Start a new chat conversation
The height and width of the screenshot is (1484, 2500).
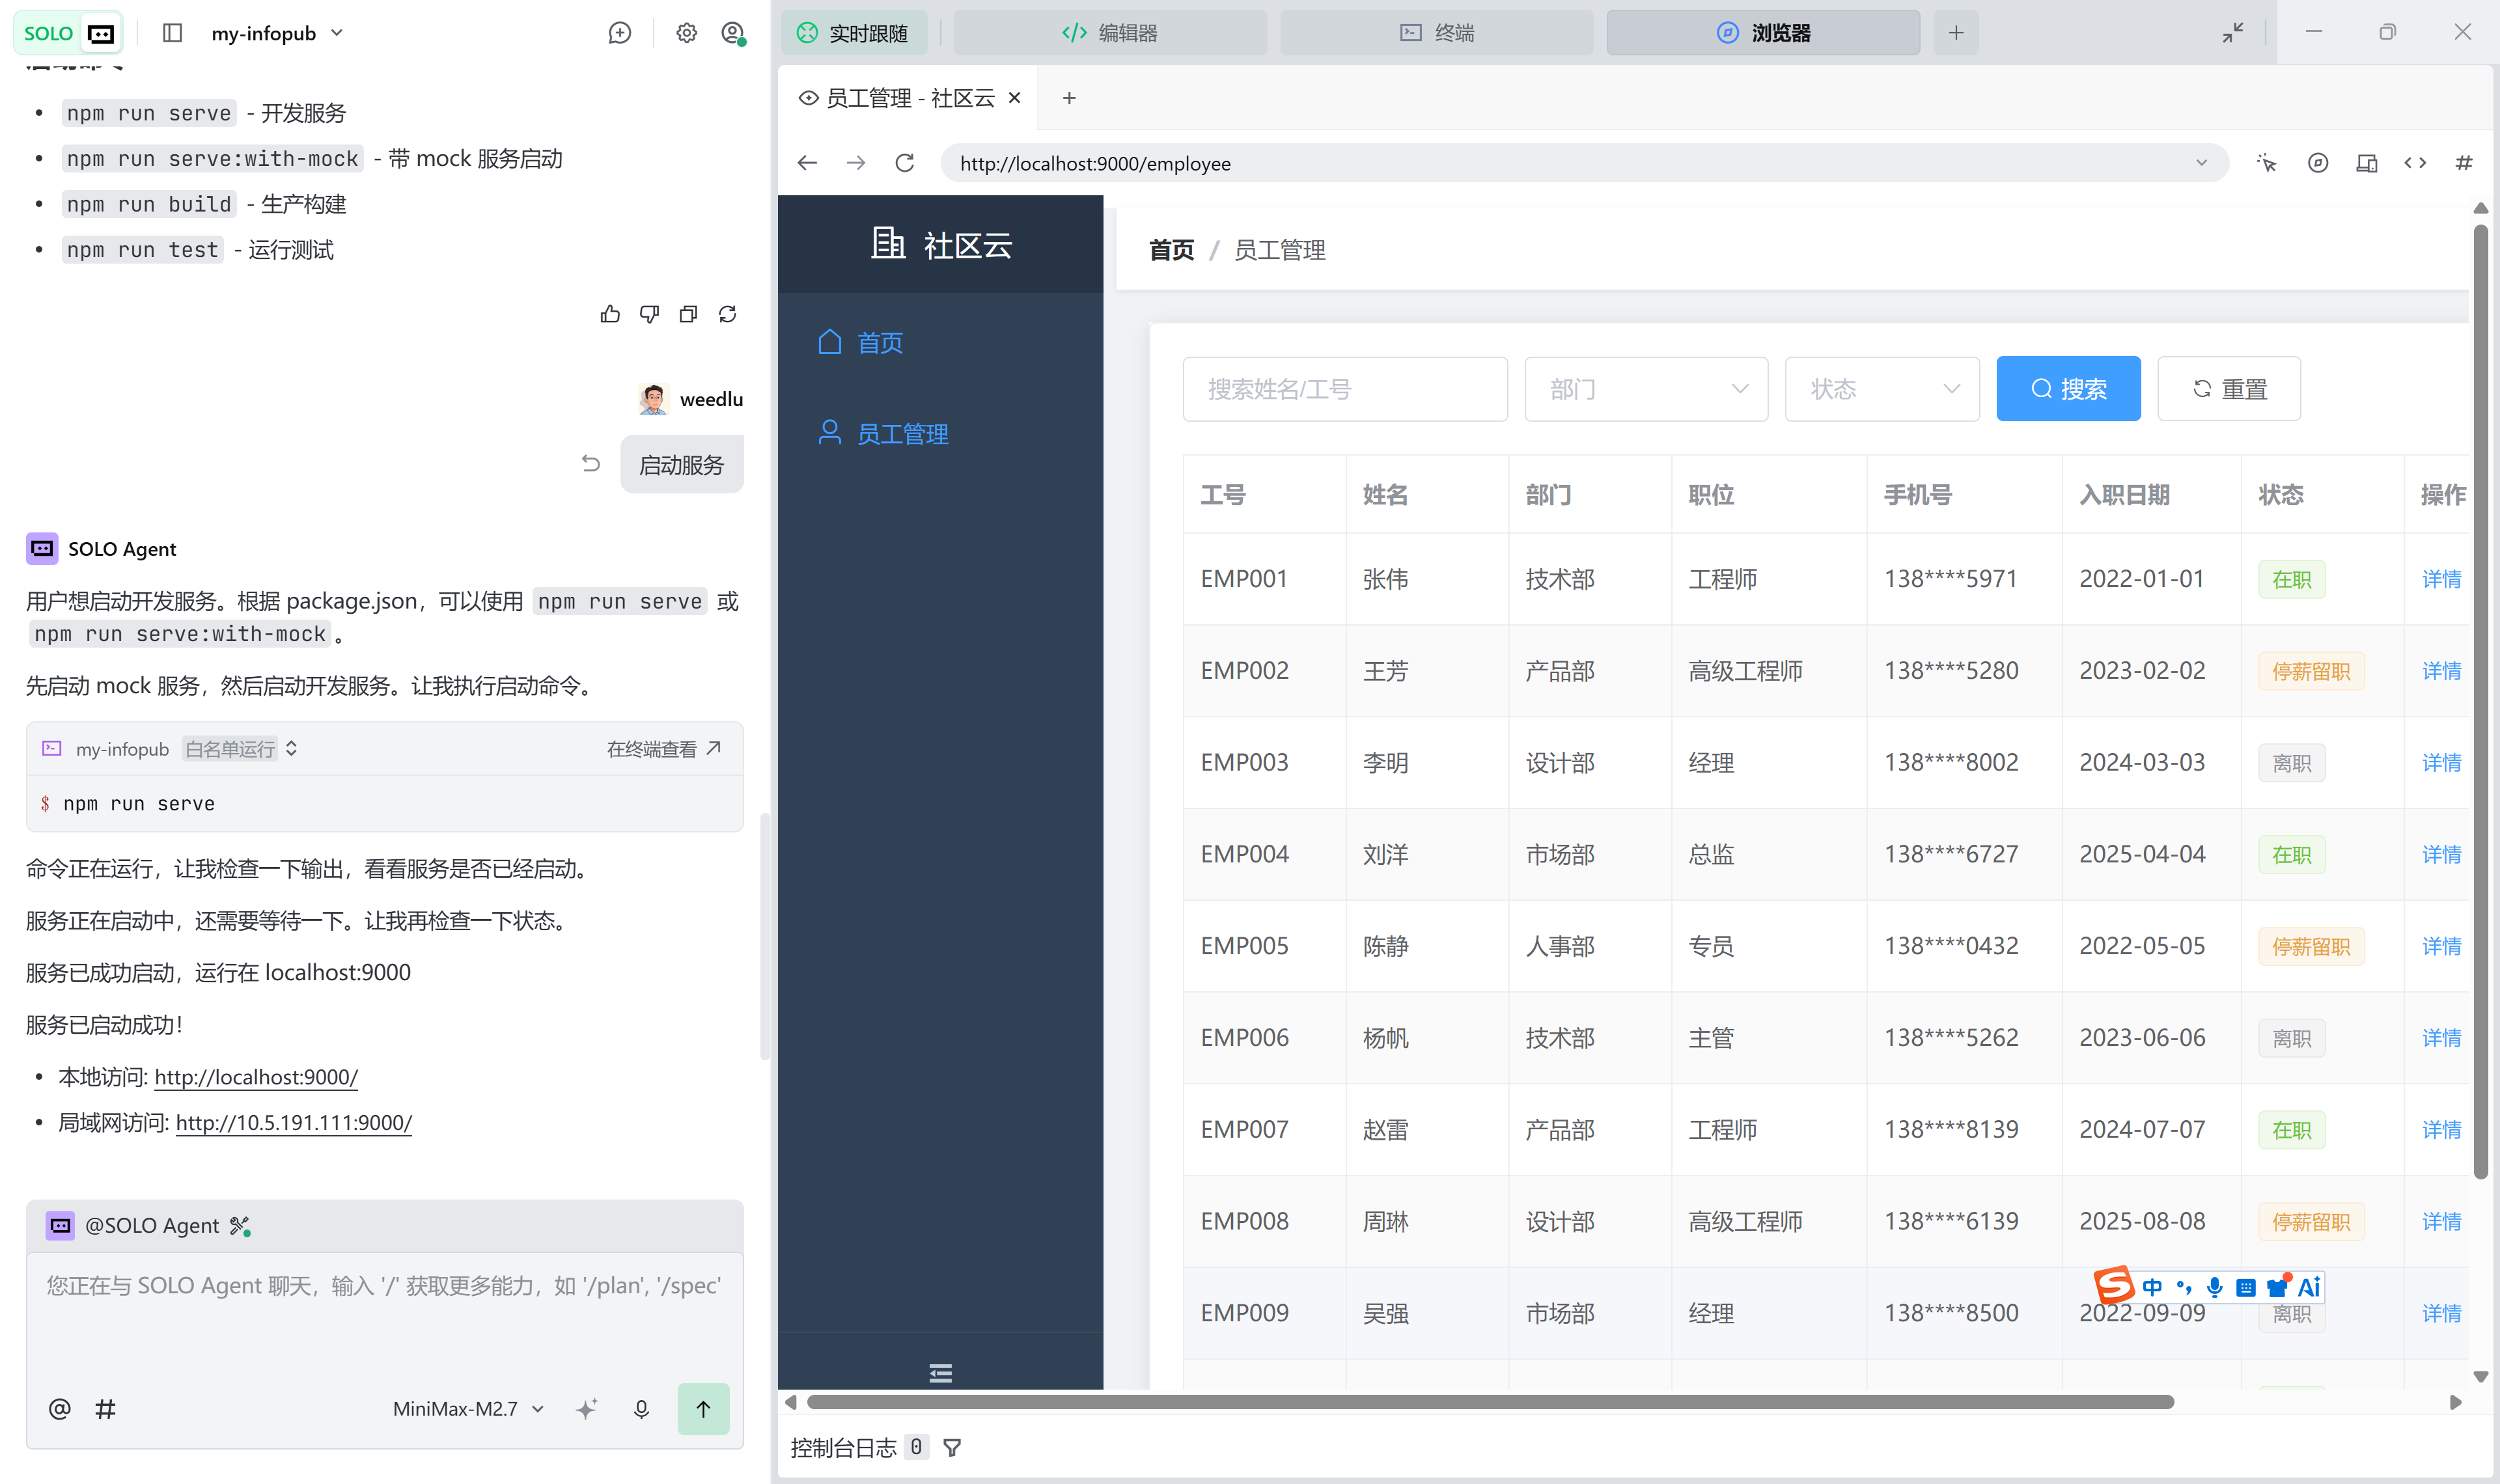tap(620, 33)
